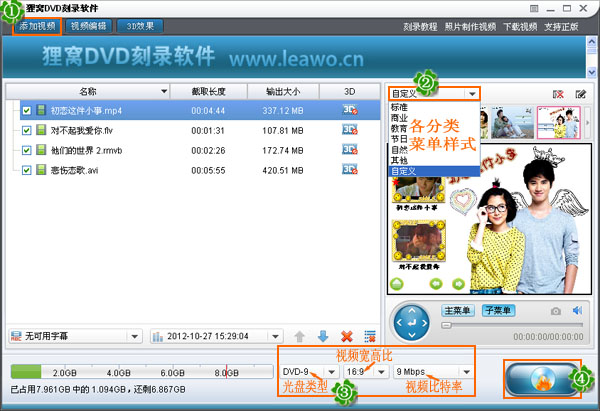Click 3D icon for 初恋这件小事.mp4
The image size is (600, 411).
click(x=350, y=110)
